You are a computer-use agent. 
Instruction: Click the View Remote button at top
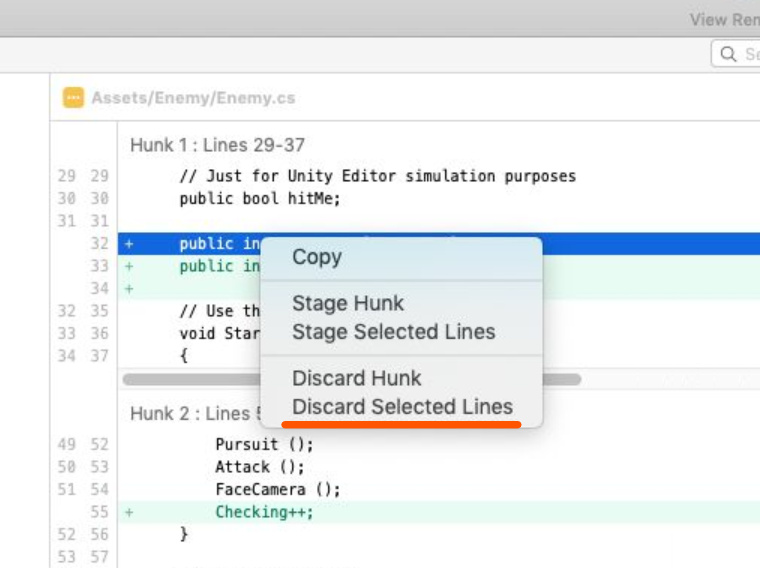coord(725,20)
